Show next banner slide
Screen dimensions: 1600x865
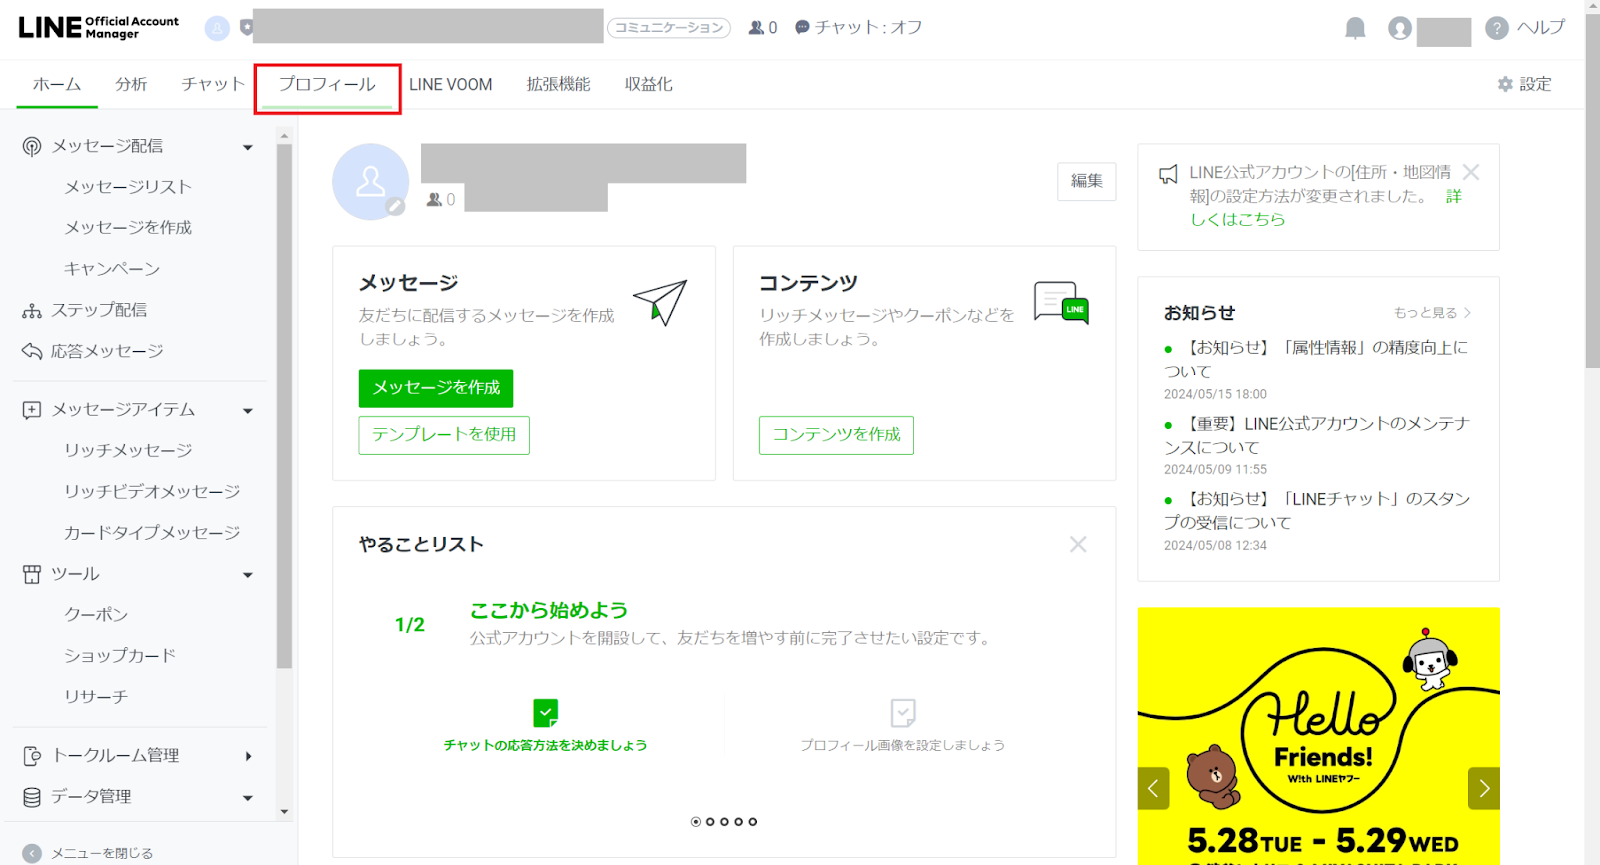tap(1484, 789)
